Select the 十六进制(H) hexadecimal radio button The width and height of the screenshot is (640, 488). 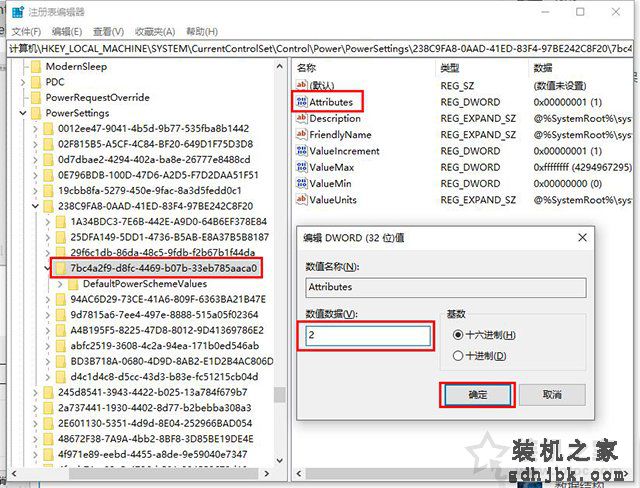coord(458,335)
